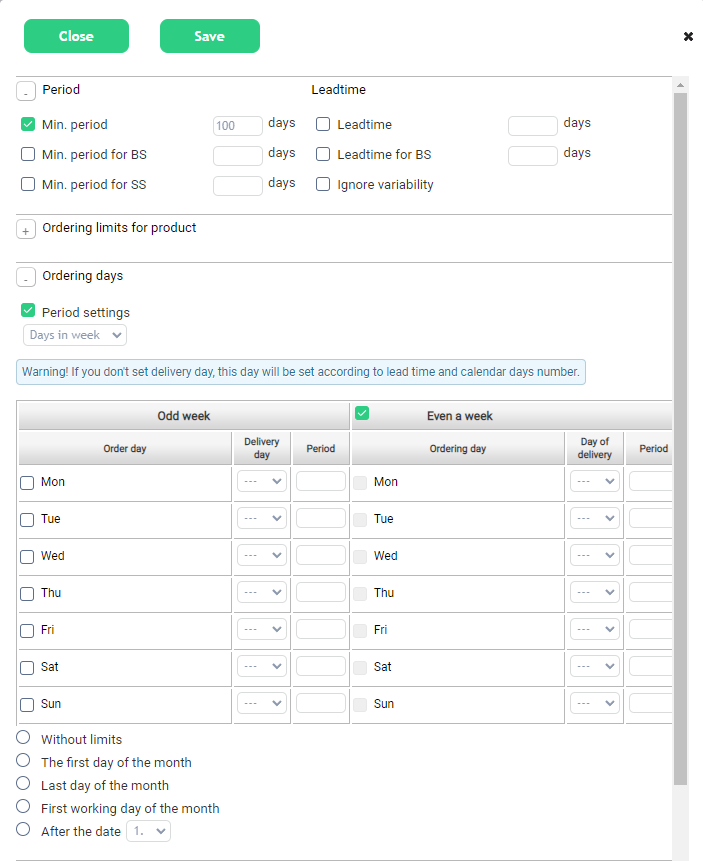The height and width of the screenshot is (861, 703).
Task: Tick Ignore variability option
Action: click(323, 185)
